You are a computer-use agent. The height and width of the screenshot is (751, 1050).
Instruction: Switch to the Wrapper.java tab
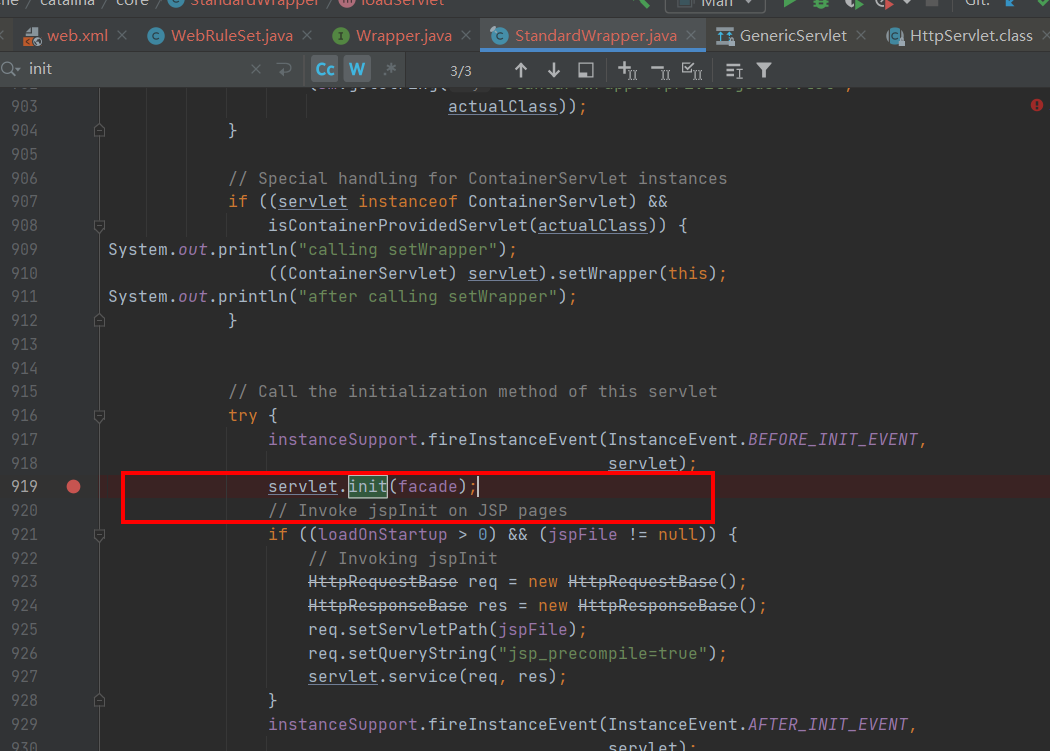coord(403,36)
